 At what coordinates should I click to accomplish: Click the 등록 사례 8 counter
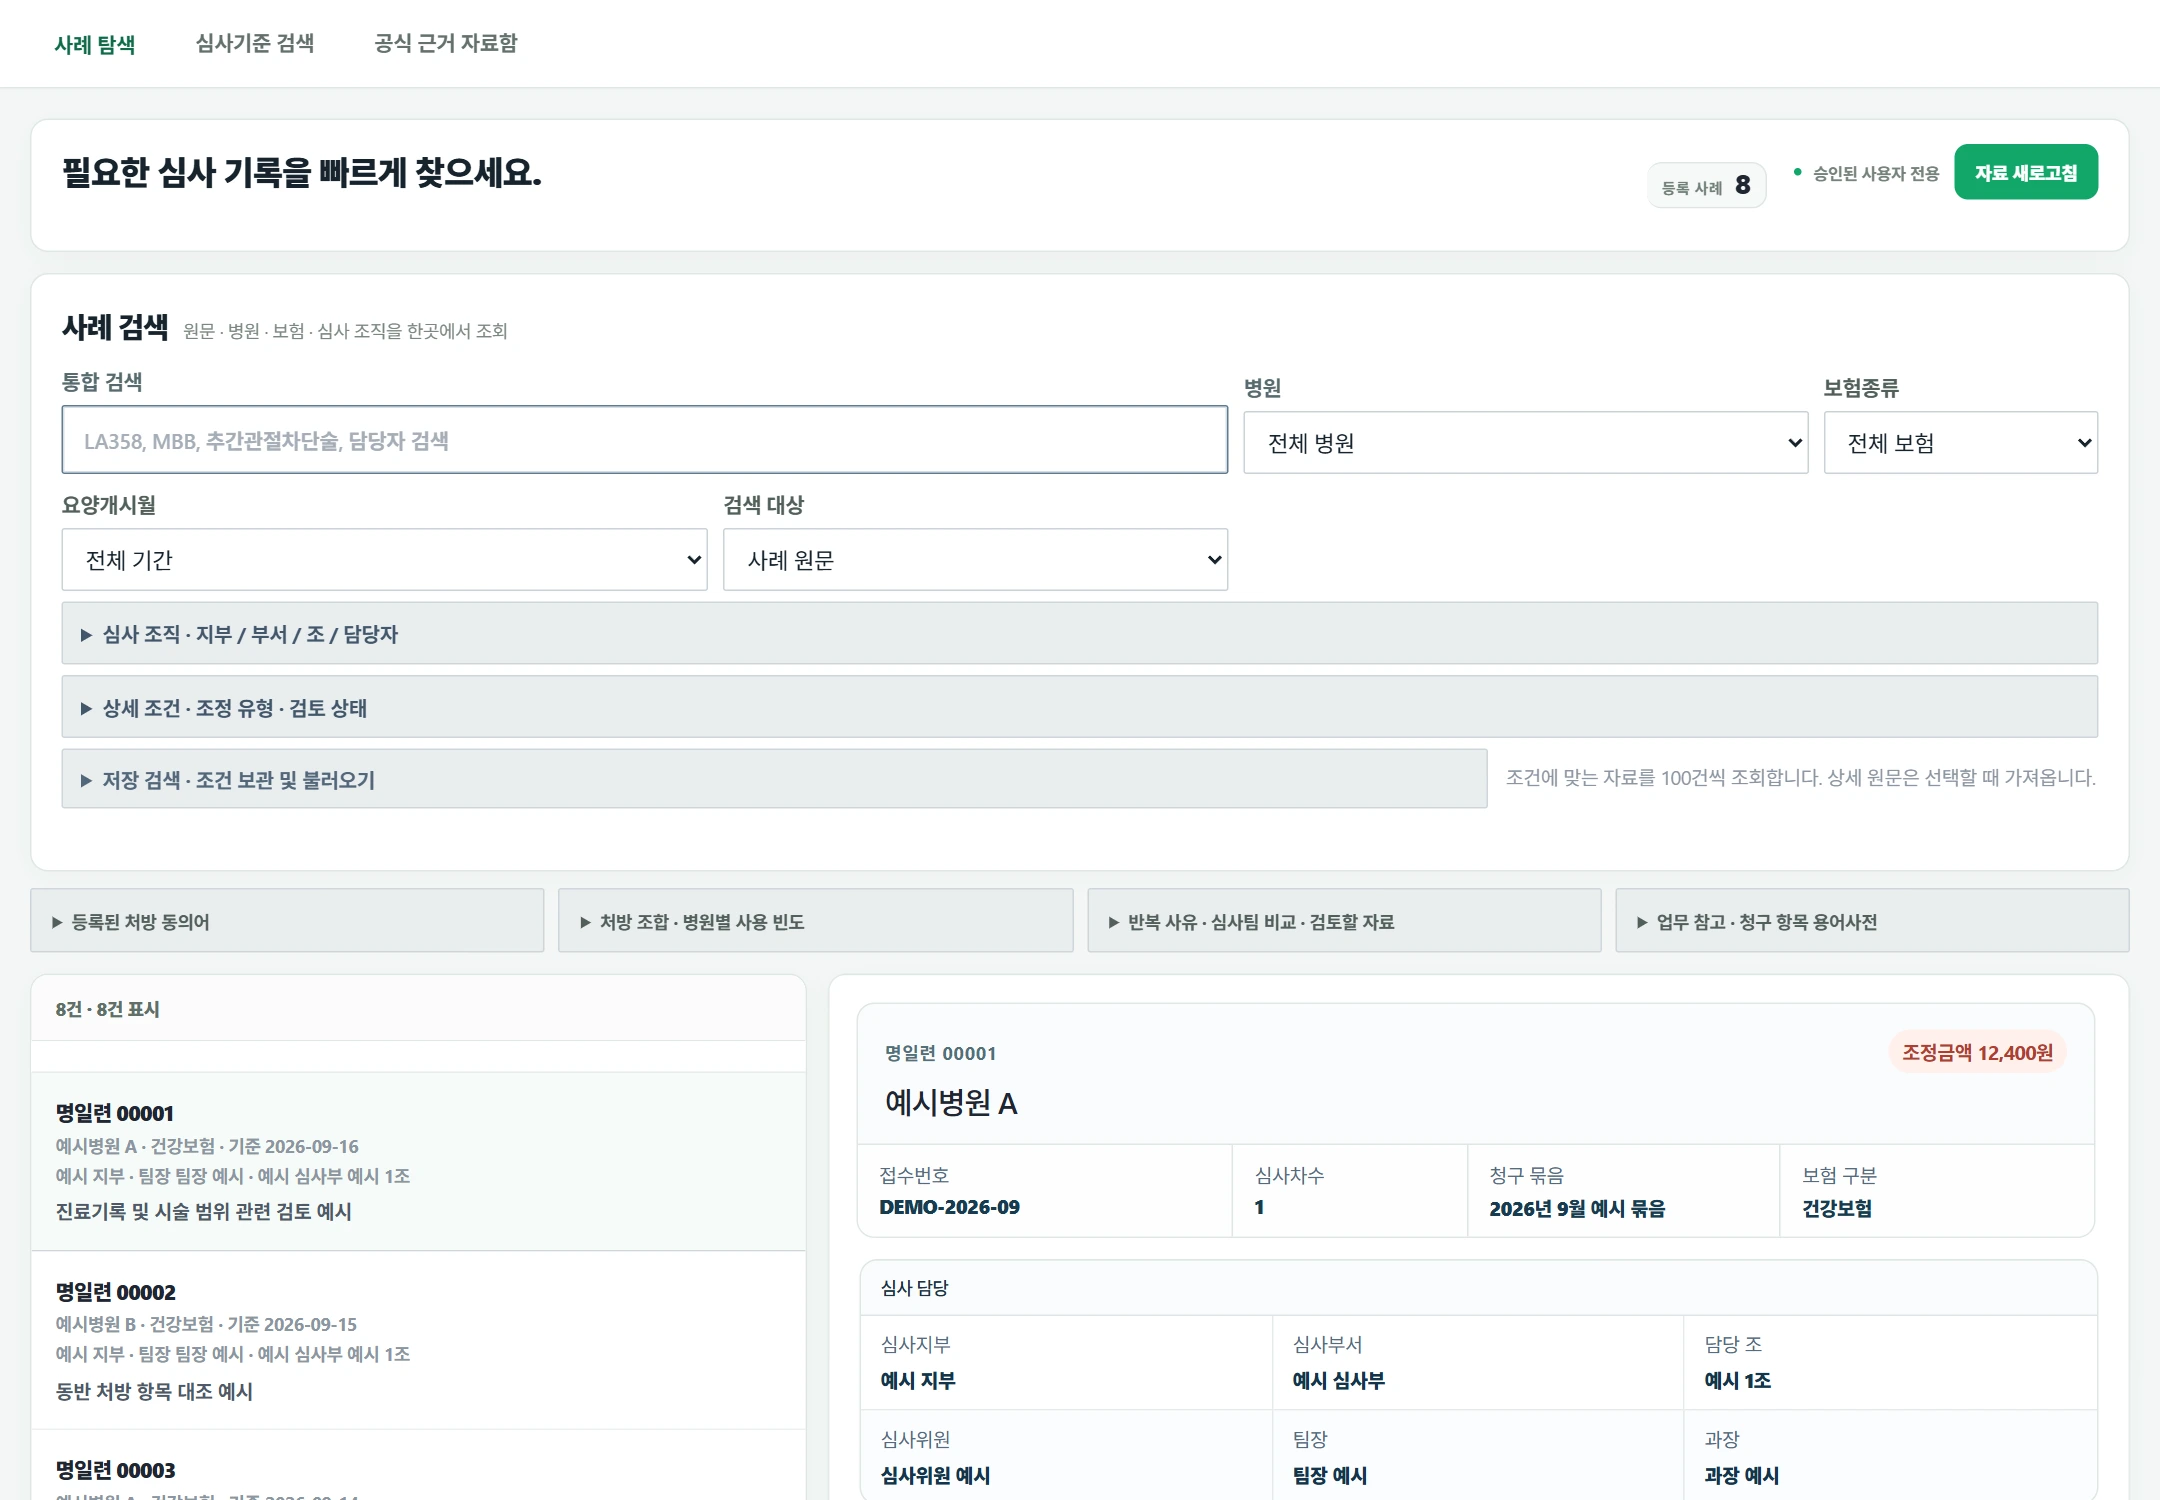pos(1706,185)
